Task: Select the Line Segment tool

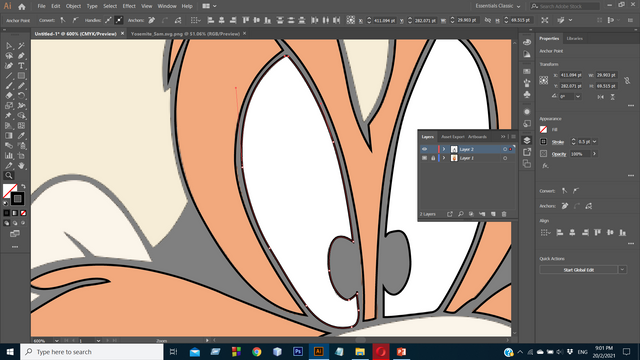Action: point(9,76)
